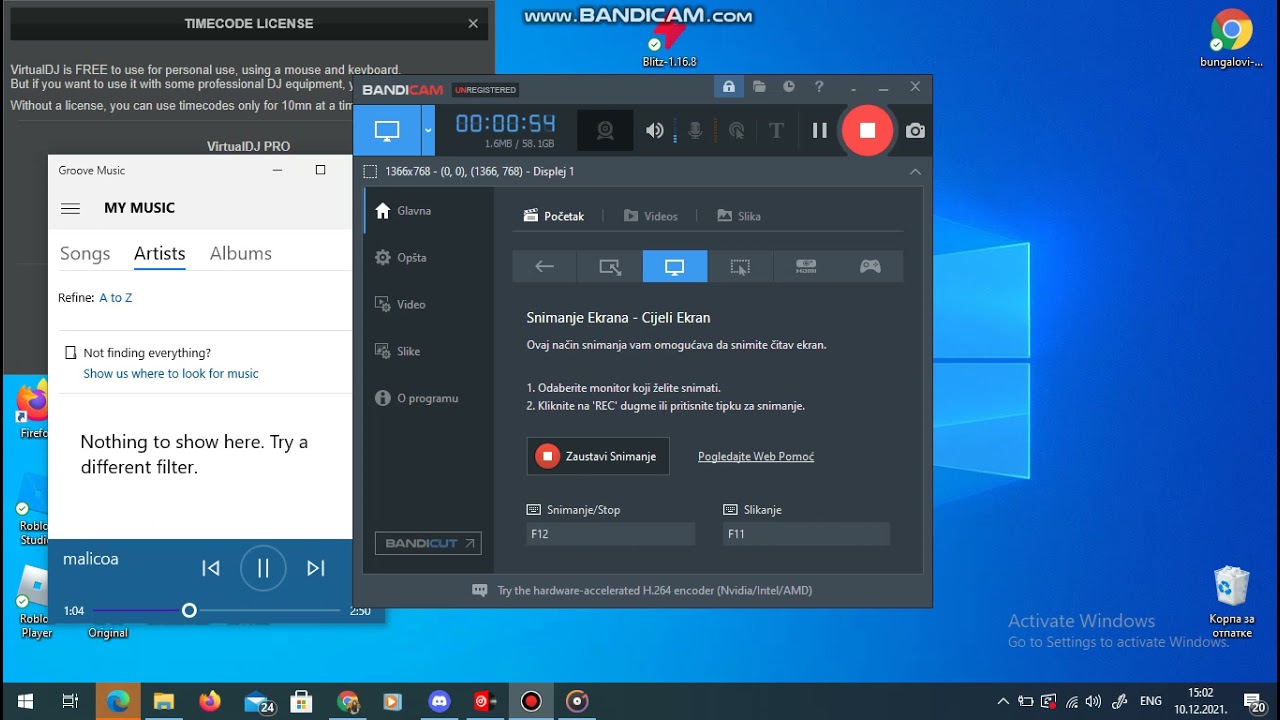Open File Explorer from the taskbar
The width and height of the screenshot is (1280, 720).
pos(164,701)
